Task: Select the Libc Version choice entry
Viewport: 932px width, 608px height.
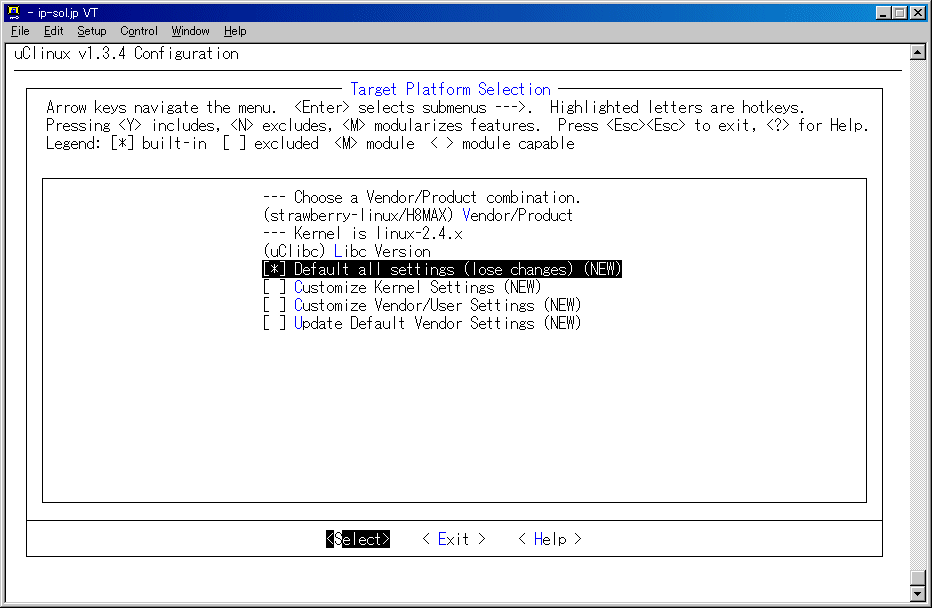Action: 347,251
